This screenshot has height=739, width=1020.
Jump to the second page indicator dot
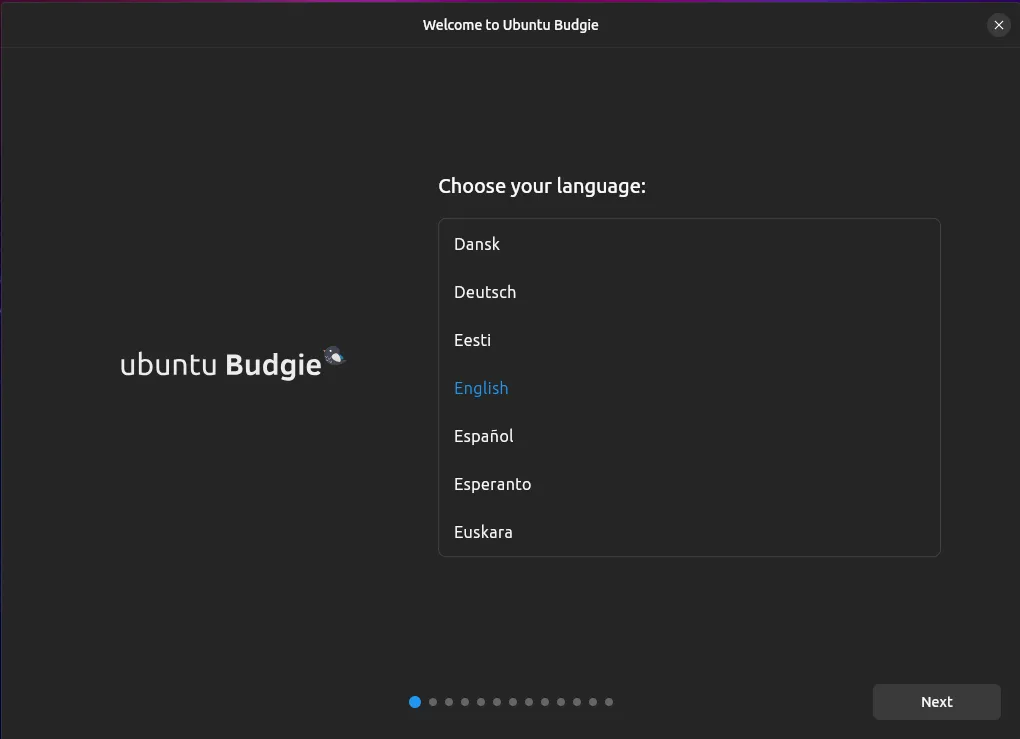[433, 702]
